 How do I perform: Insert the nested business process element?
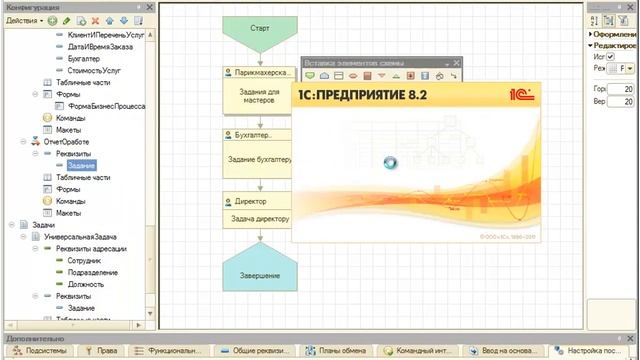[411, 76]
